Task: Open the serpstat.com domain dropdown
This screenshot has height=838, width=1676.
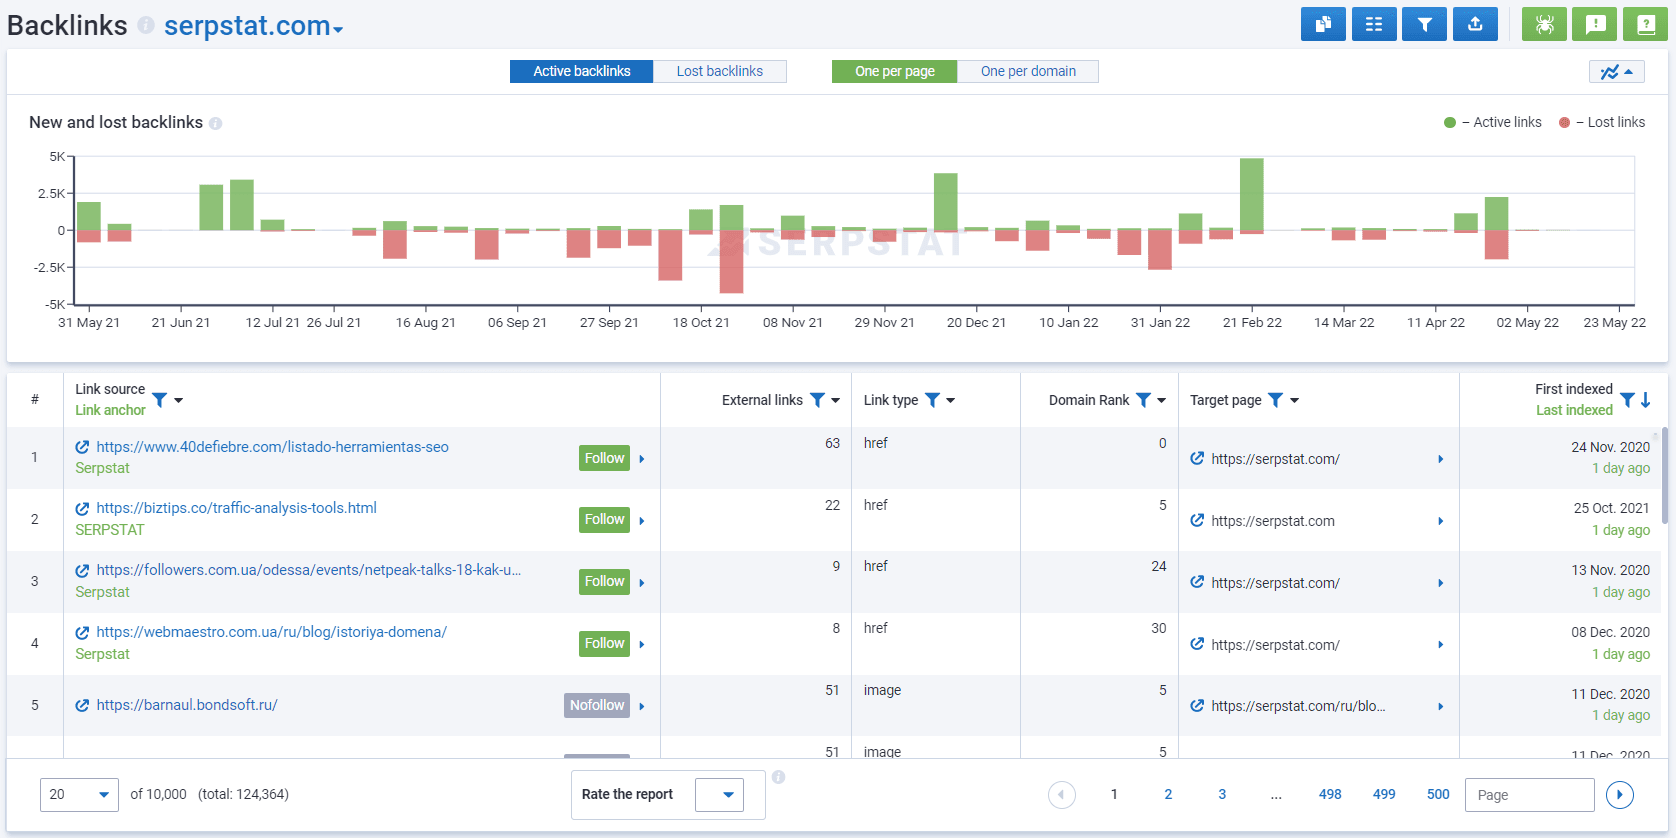Action: (x=254, y=26)
